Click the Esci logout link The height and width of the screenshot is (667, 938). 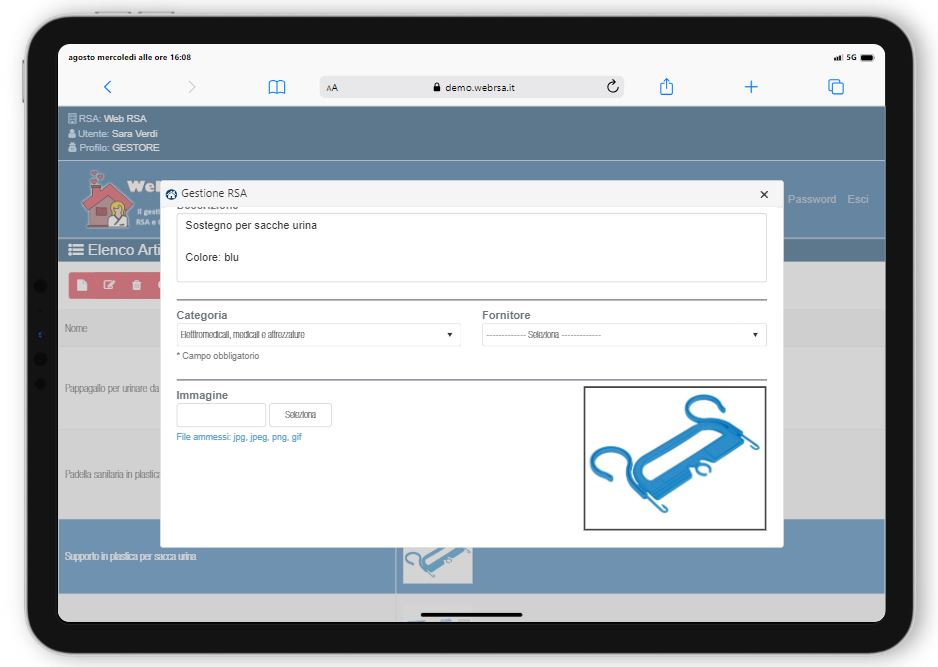858,199
